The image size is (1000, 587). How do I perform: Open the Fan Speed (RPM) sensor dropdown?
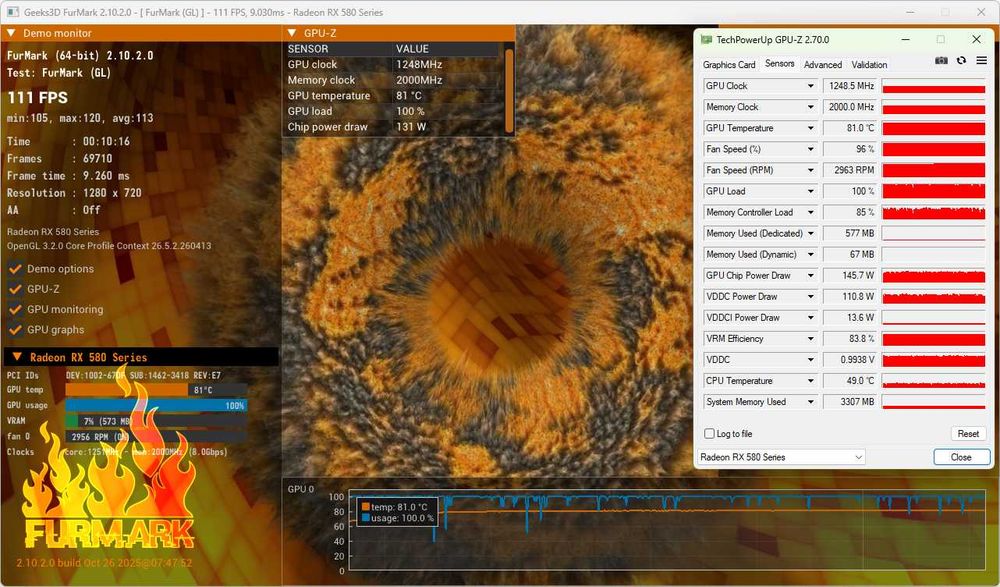coord(811,170)
